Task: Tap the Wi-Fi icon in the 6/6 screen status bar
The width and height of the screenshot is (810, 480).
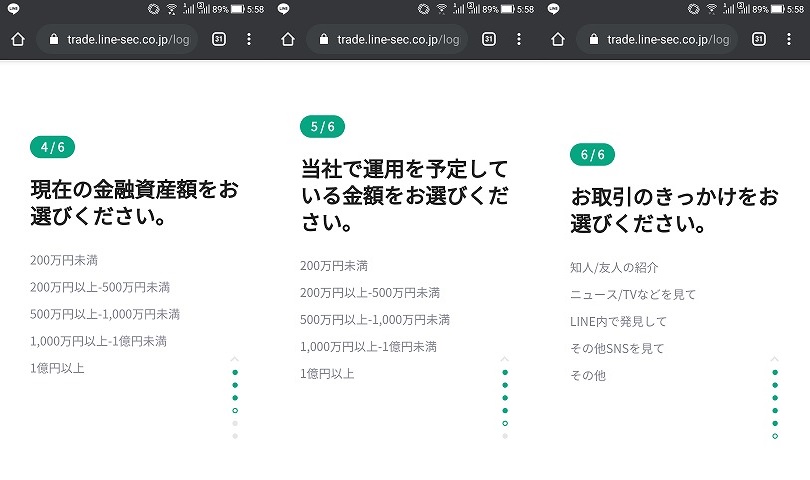Action: [712, 9]
